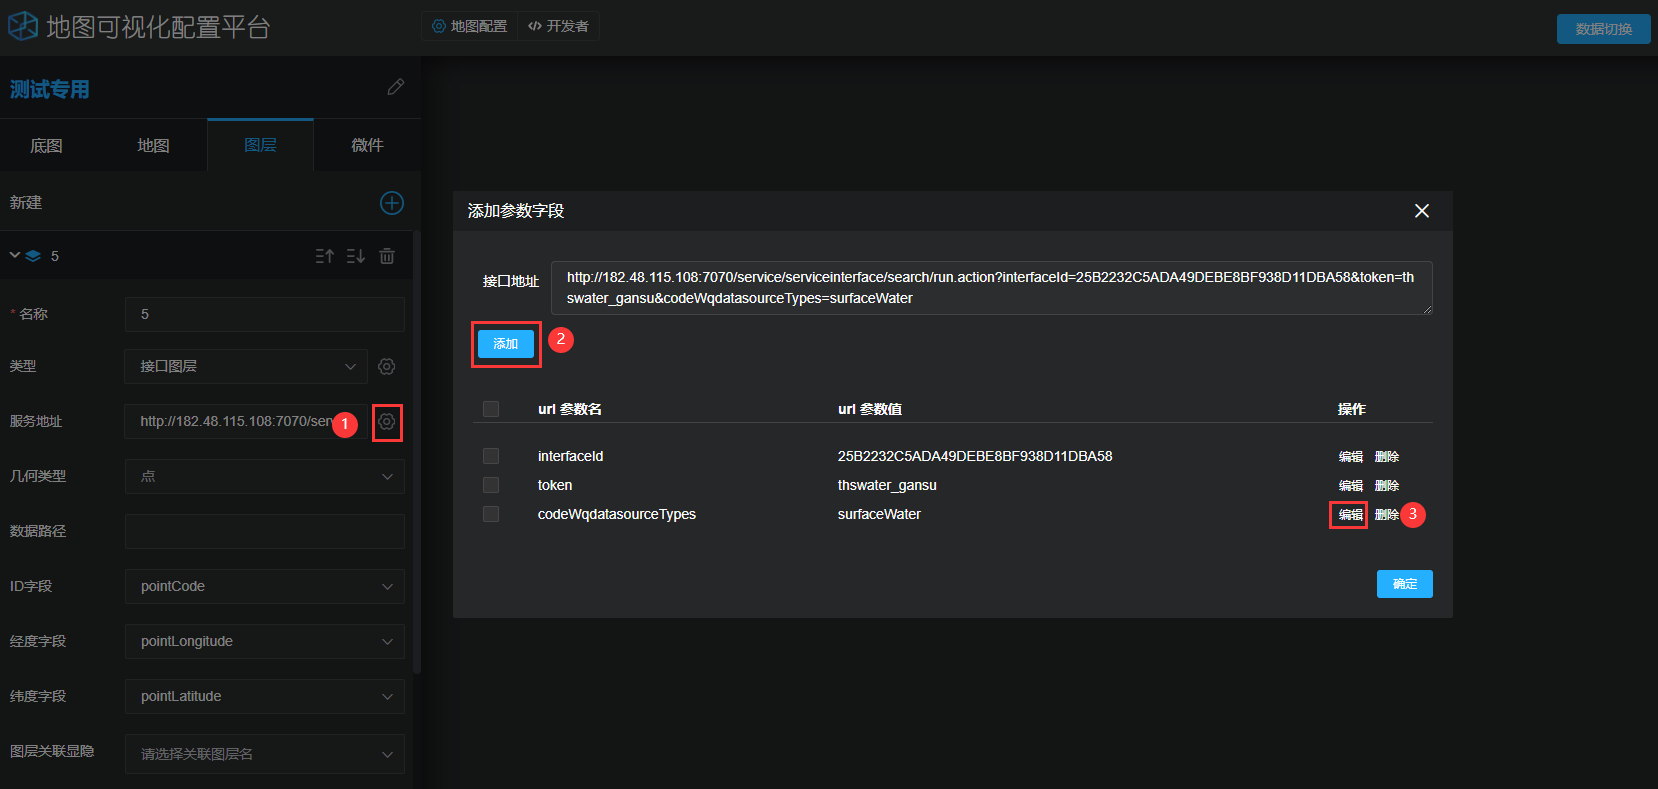
Task: Switch to the 底图 tab
Action: pos(47,146)
